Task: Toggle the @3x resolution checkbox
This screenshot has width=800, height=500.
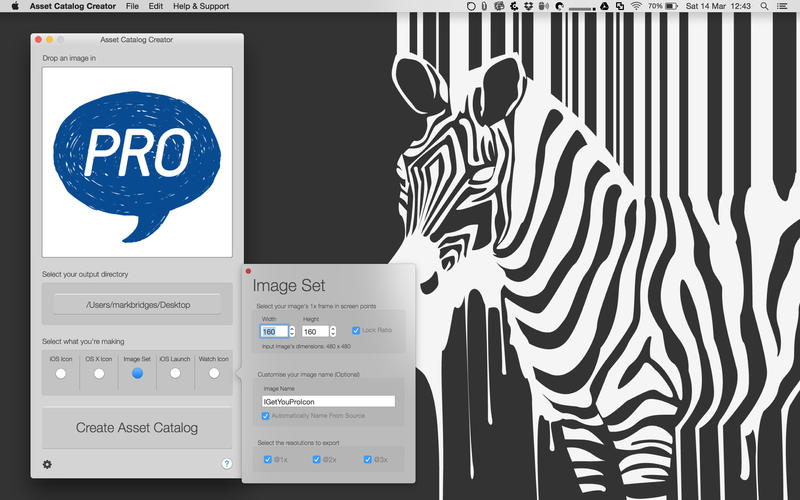Action: coord(367,459)
